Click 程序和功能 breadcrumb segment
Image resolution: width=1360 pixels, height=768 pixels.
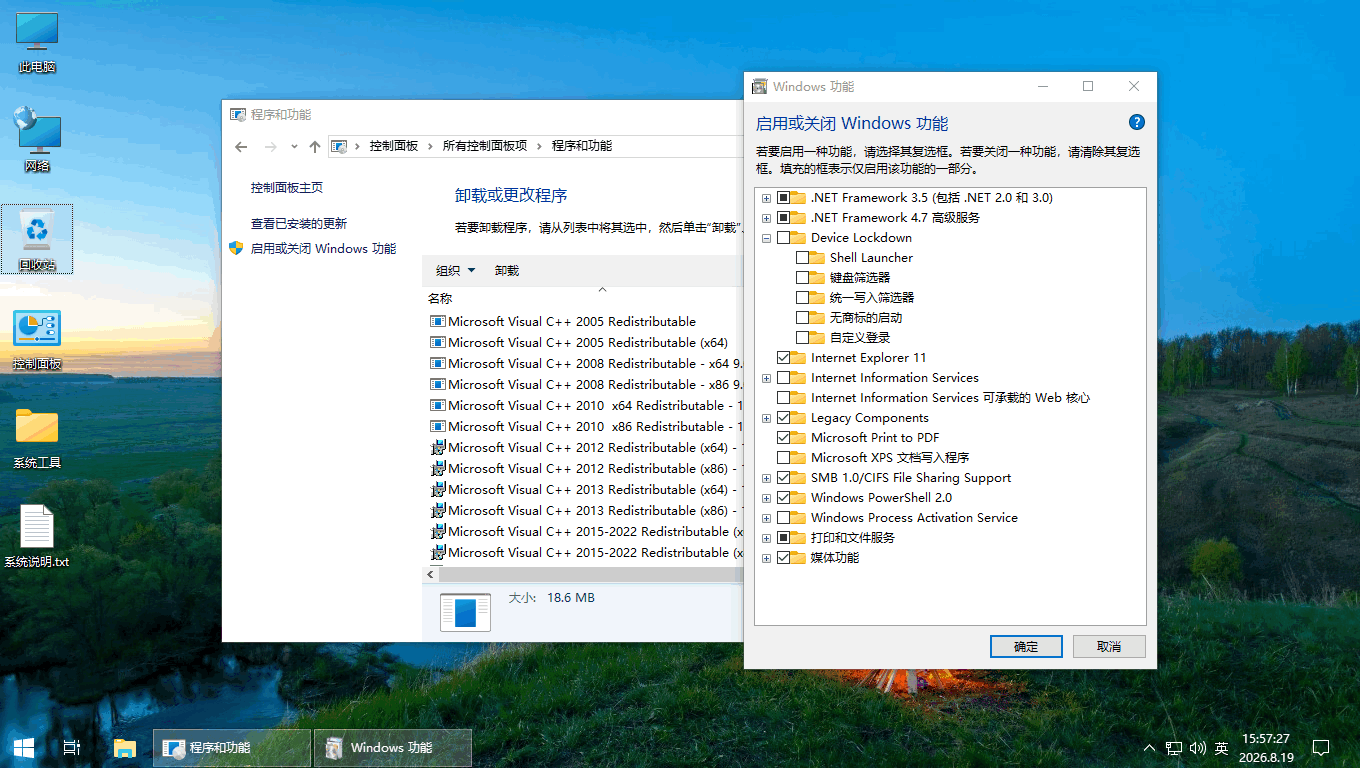click(582, 146)
